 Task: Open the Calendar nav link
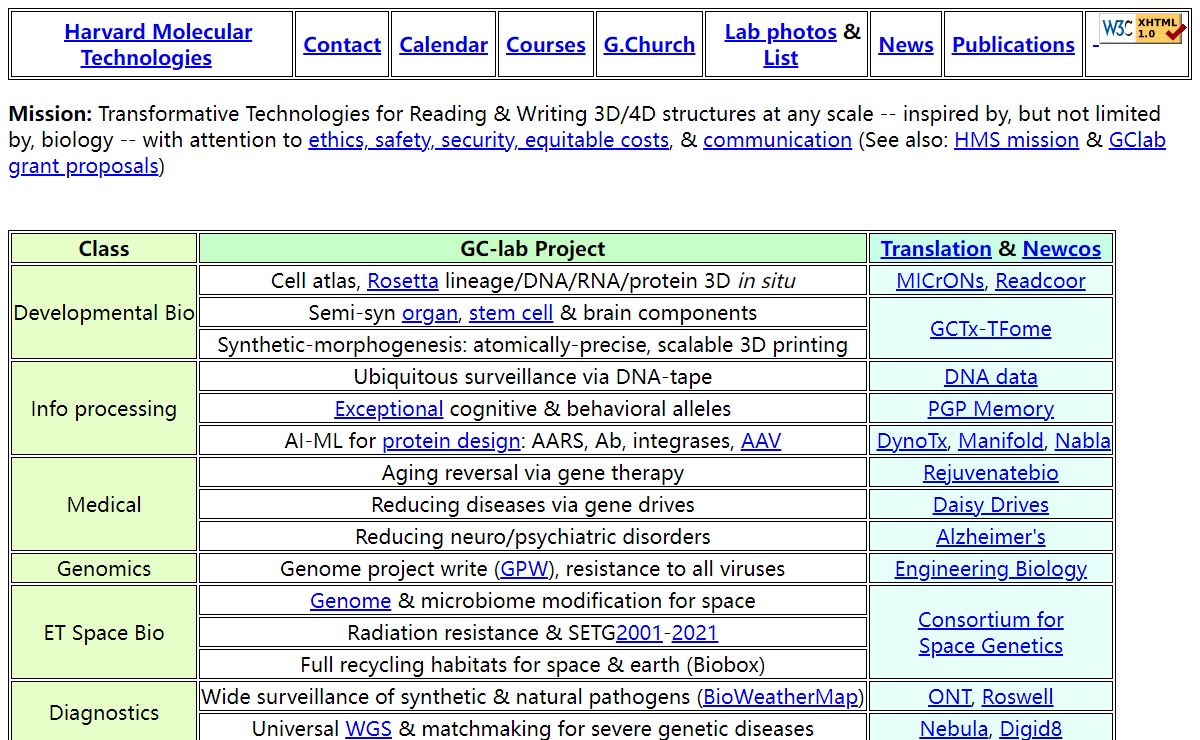(444, 45)
